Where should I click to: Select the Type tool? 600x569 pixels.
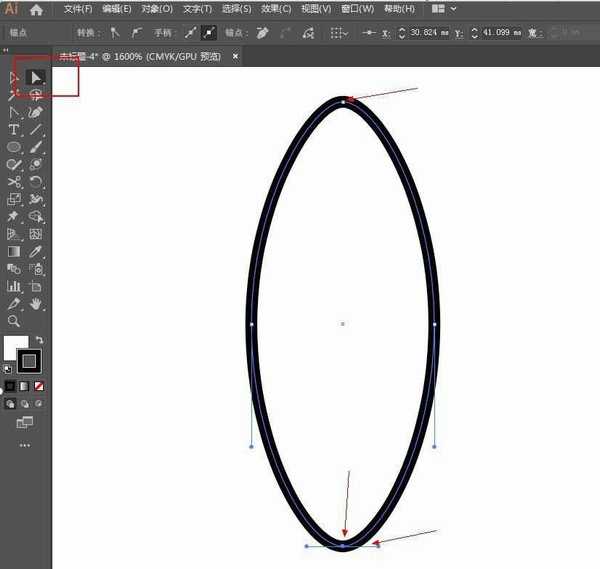pos(14,130)
